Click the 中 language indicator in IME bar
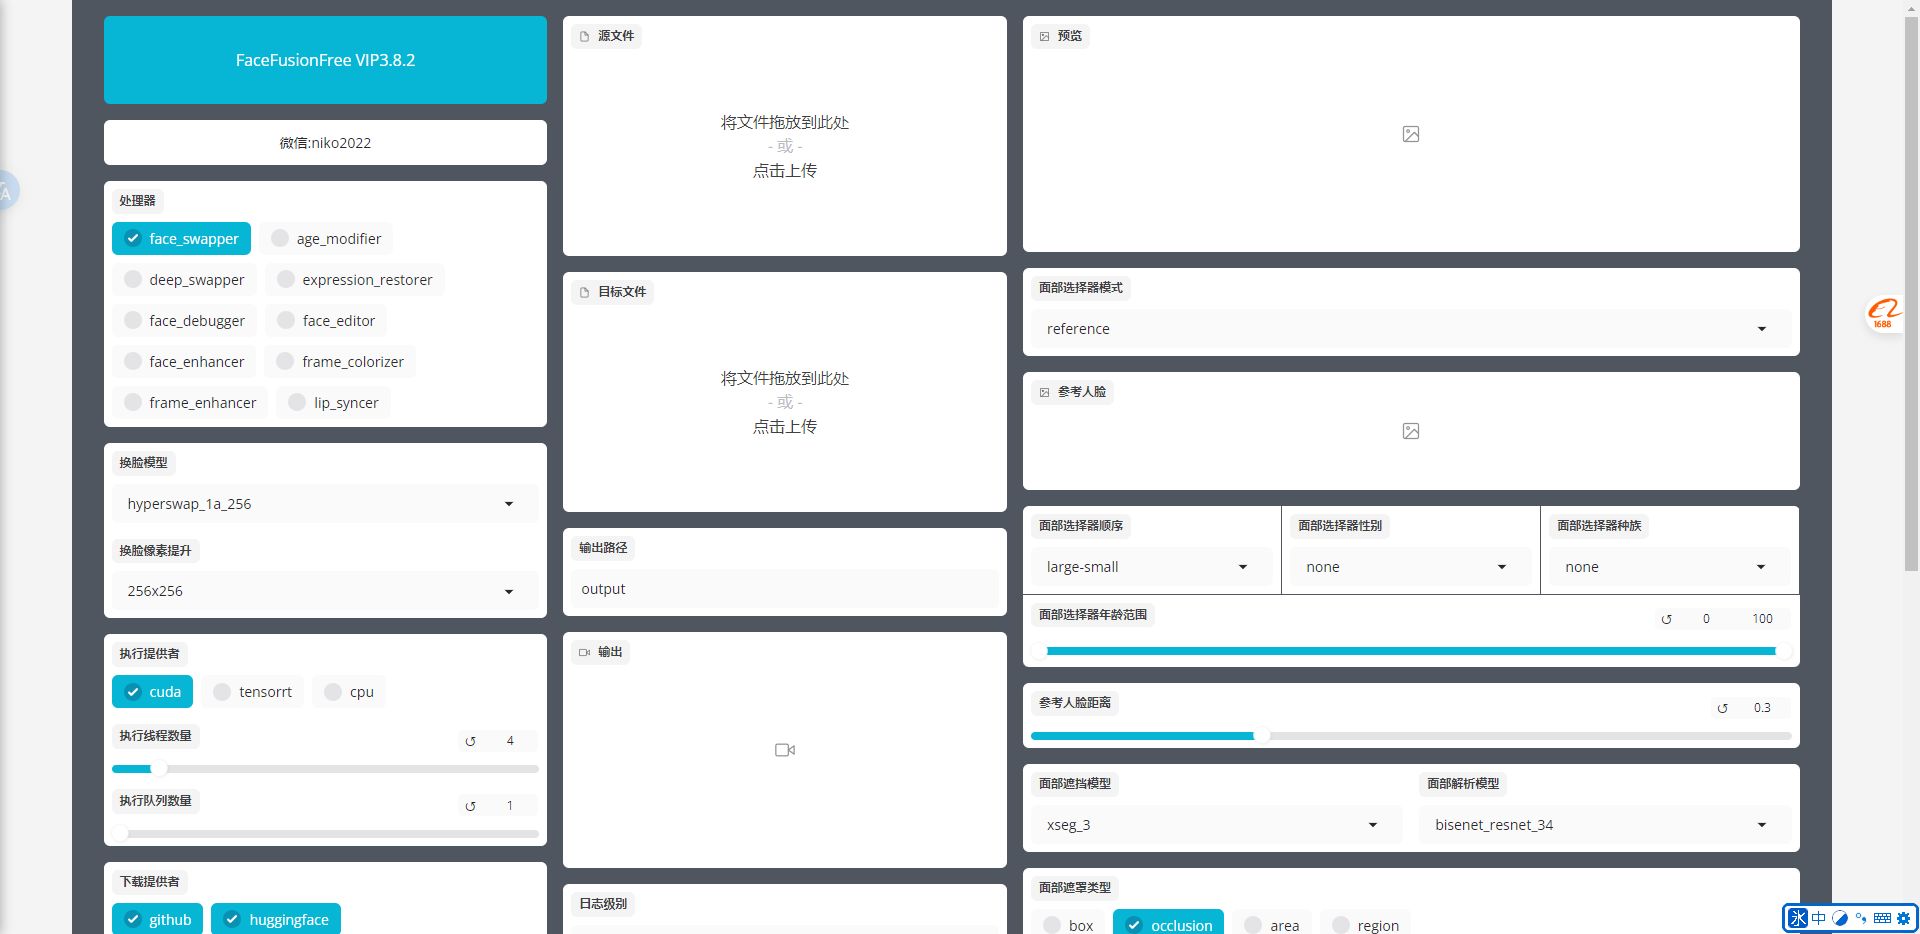The image size is (1920, 934). [x=1819, y=918]
